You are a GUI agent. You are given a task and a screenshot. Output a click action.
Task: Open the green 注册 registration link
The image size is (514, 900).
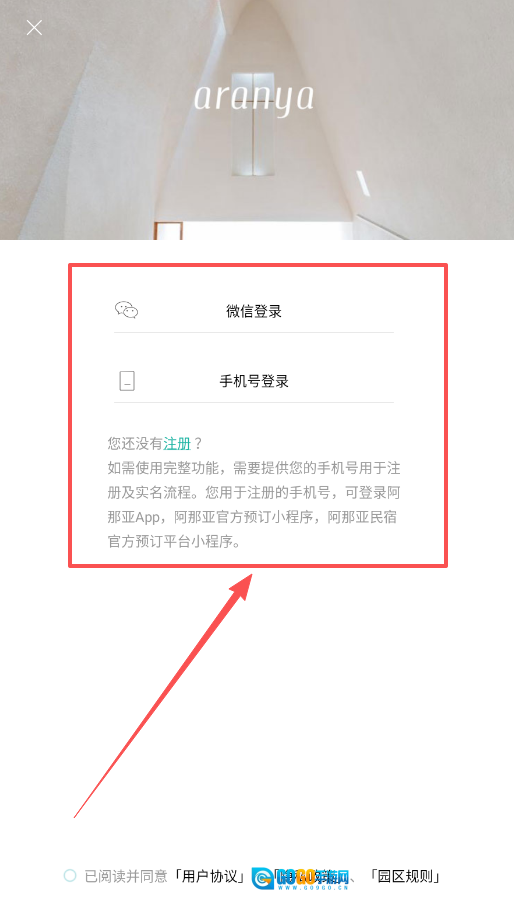(177, 444)
